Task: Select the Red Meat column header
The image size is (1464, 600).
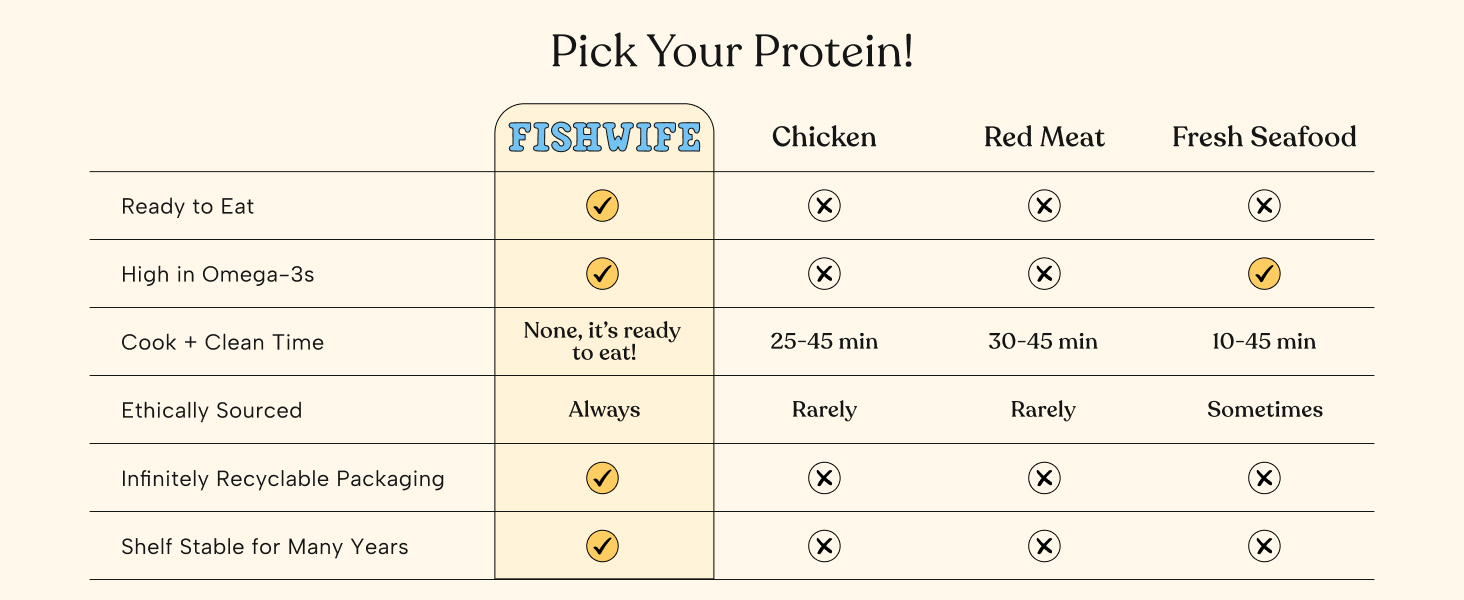Action: (1044, 137)
